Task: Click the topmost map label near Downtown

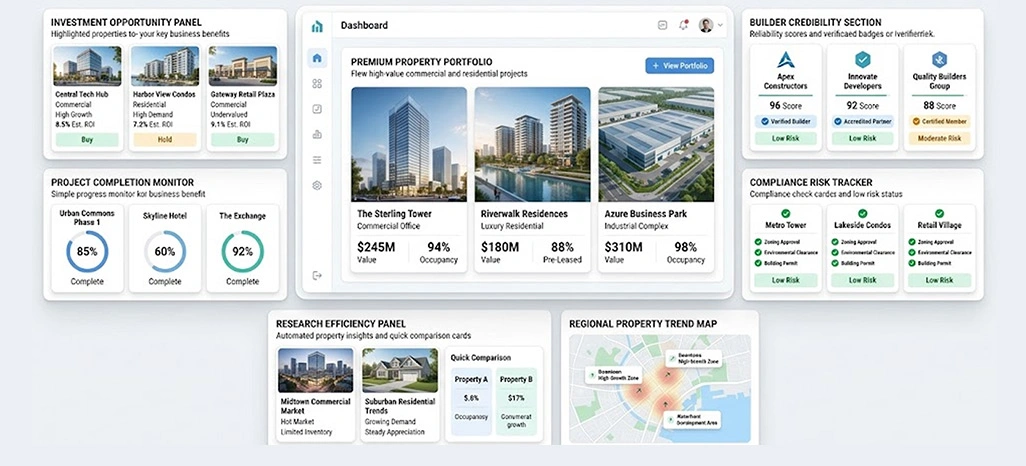Action: [x=694, y=358]
